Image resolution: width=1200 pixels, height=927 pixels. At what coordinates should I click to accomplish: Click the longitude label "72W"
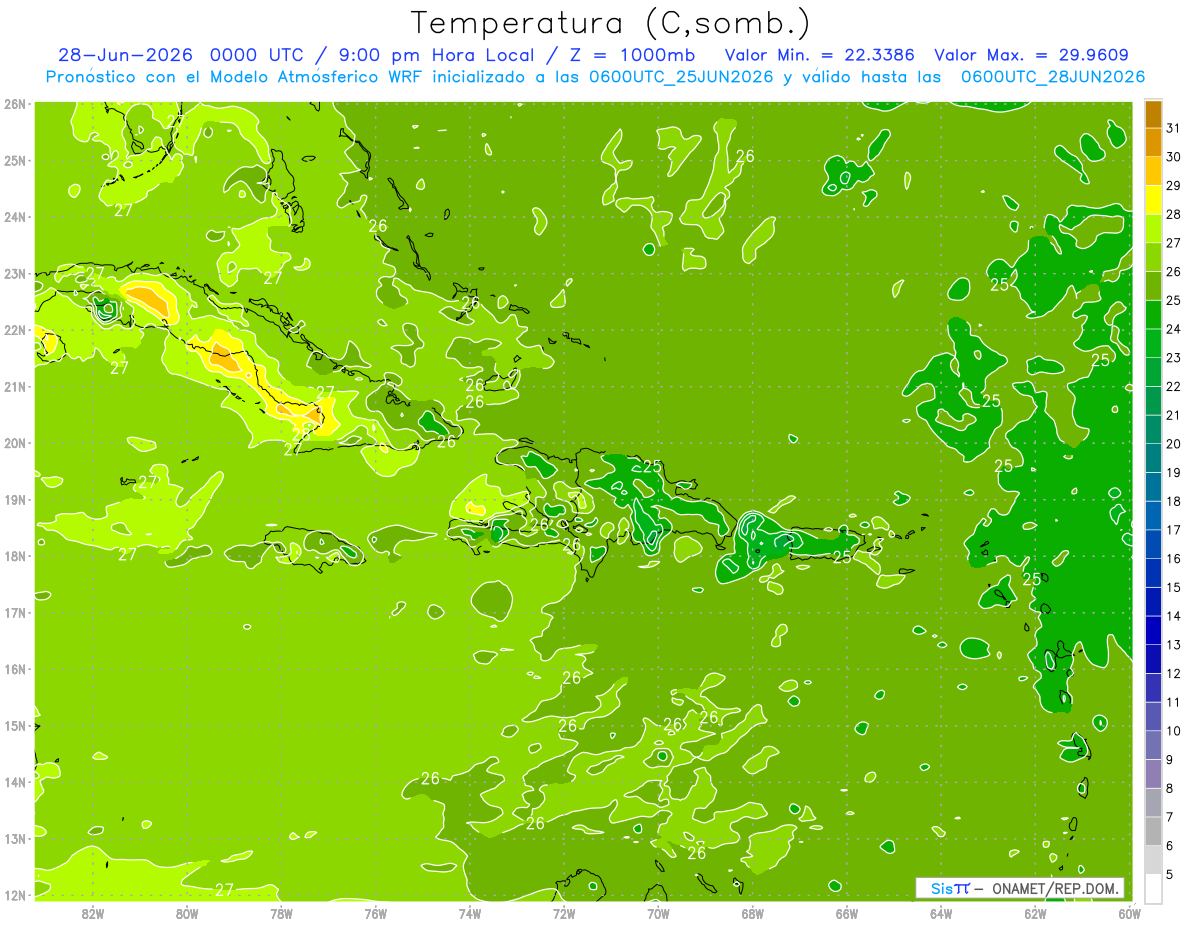click(x=564, y=913)
